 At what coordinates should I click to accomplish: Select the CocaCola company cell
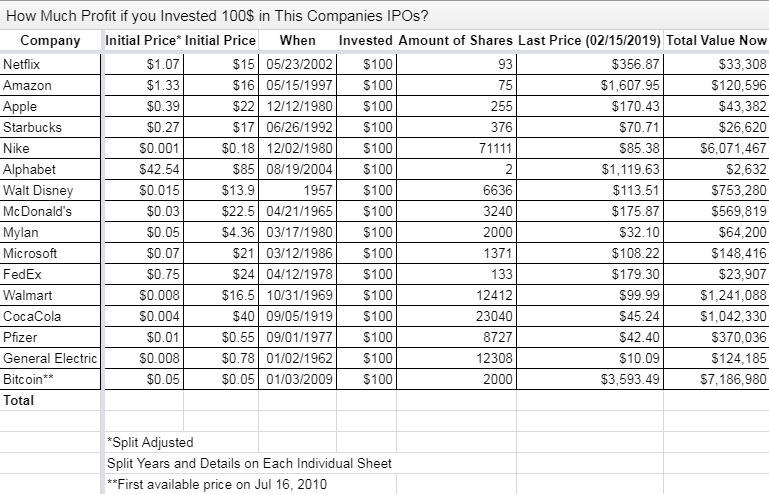pyautogui.click(x=50, y=316)
